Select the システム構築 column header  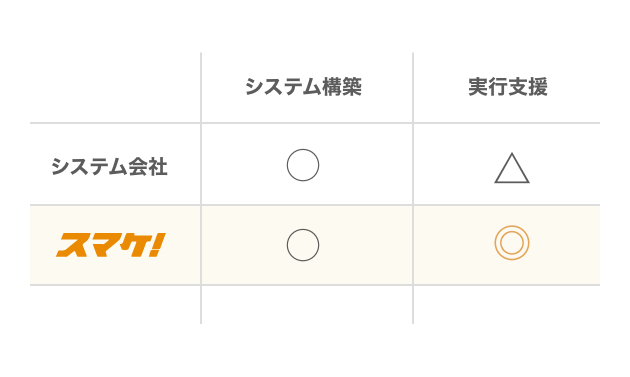(x=303, y=87)
